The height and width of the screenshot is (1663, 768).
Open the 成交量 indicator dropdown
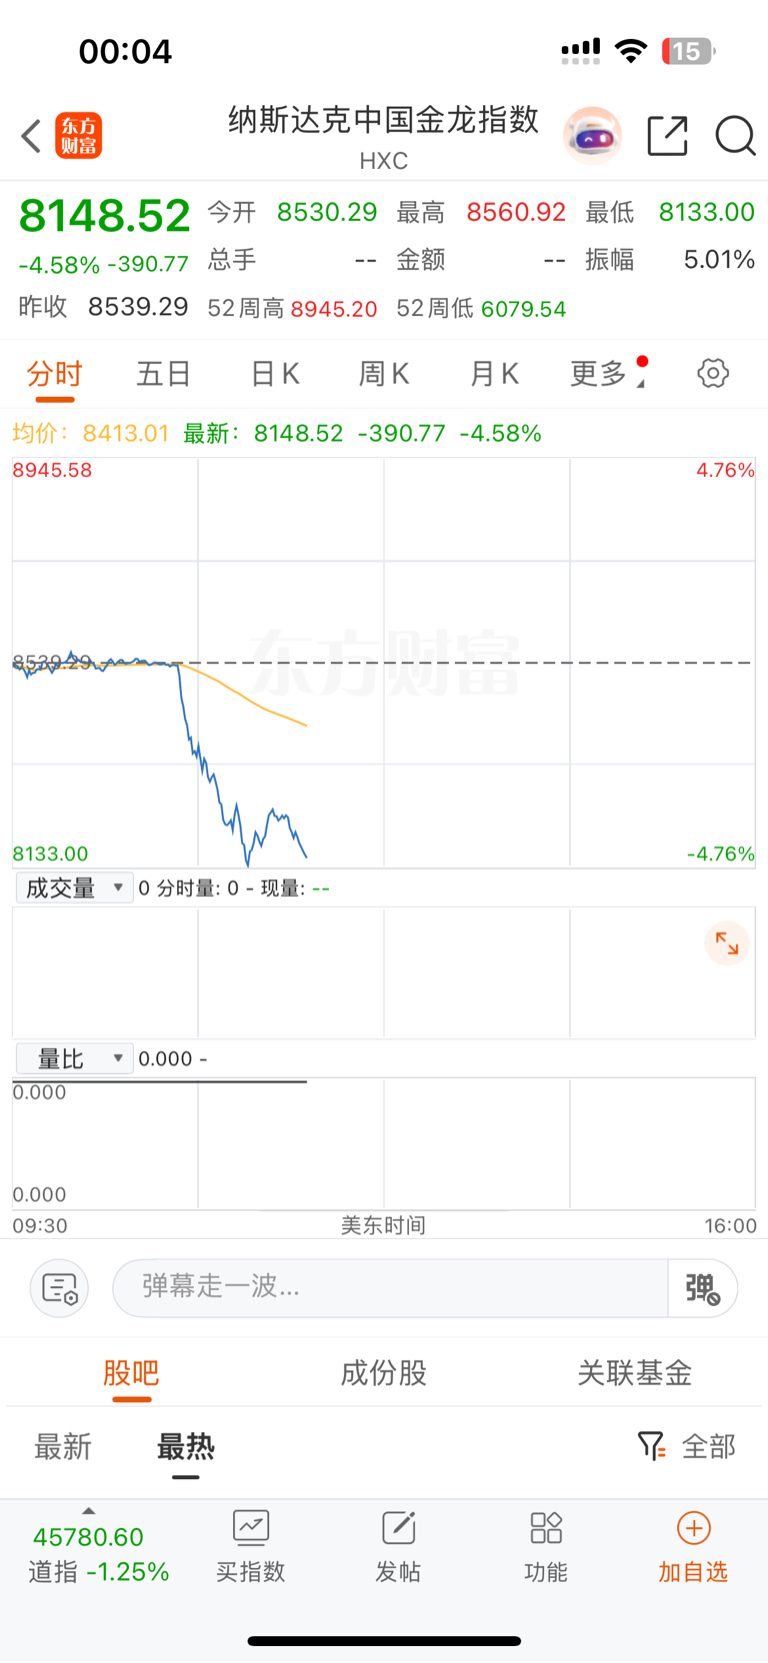coord(75,888)
